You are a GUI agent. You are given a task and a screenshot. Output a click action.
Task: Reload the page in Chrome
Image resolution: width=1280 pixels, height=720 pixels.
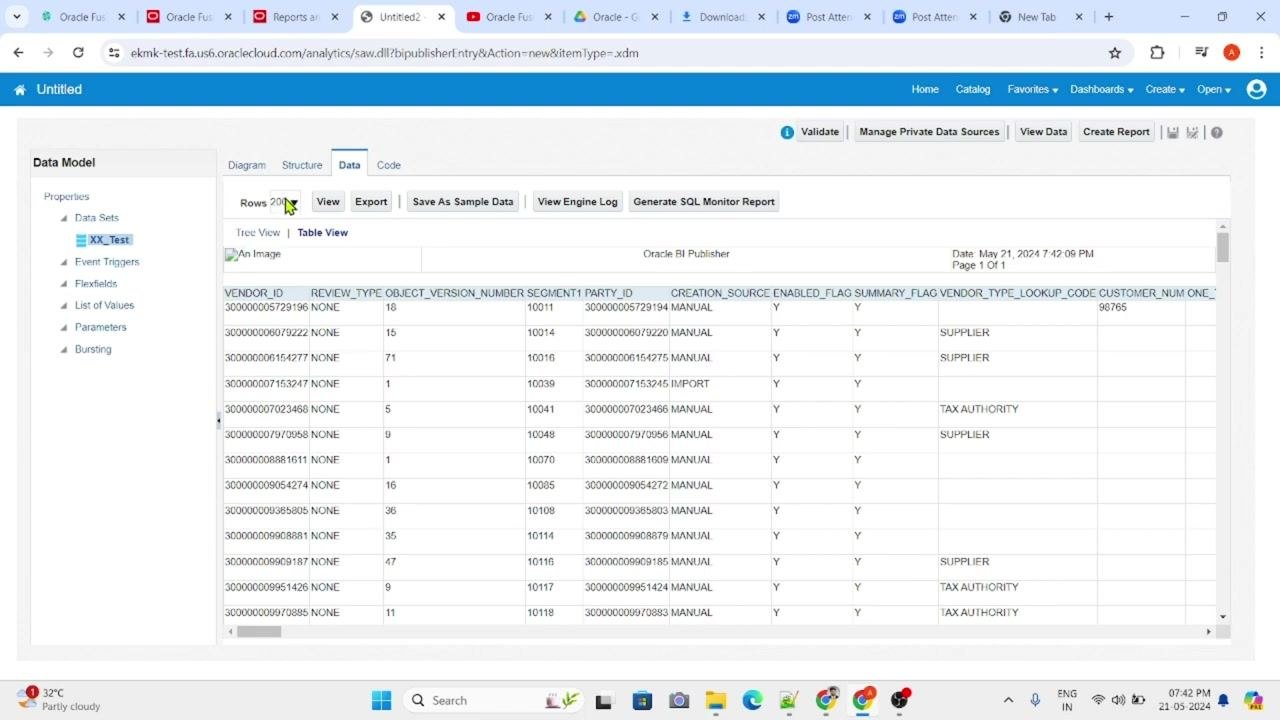[78, 53]
